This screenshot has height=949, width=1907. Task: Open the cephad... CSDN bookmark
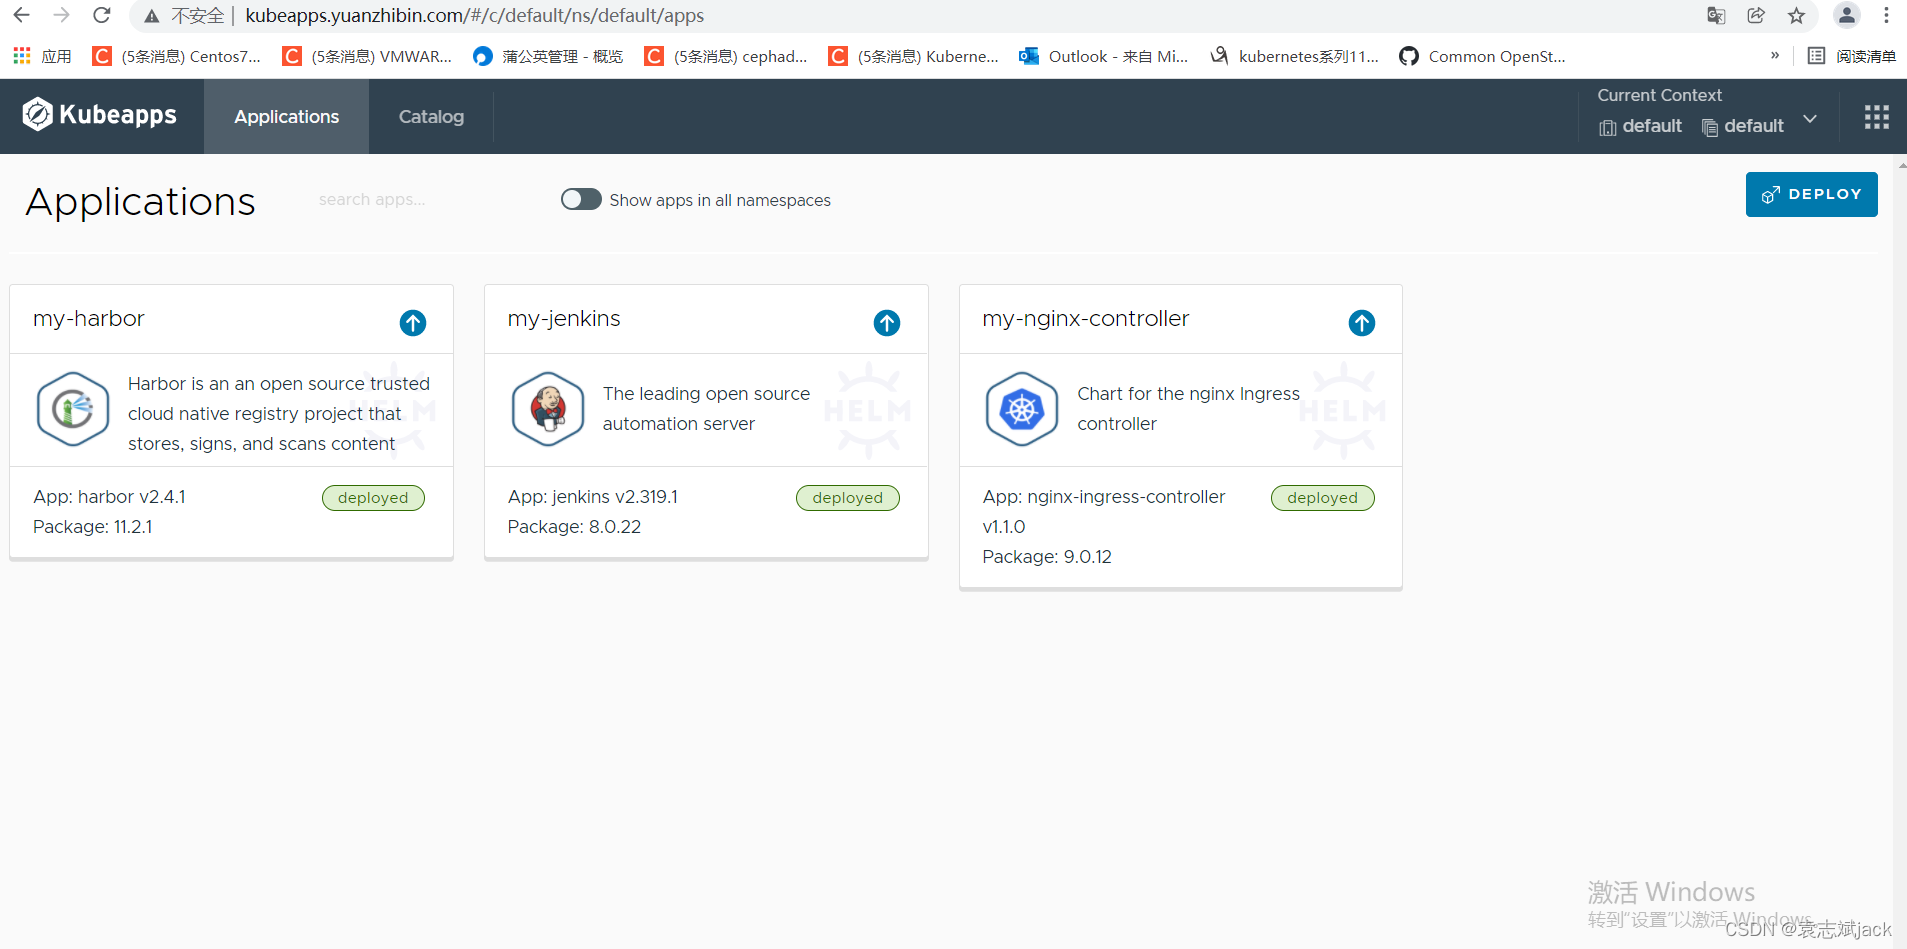[x=726, y=56]
